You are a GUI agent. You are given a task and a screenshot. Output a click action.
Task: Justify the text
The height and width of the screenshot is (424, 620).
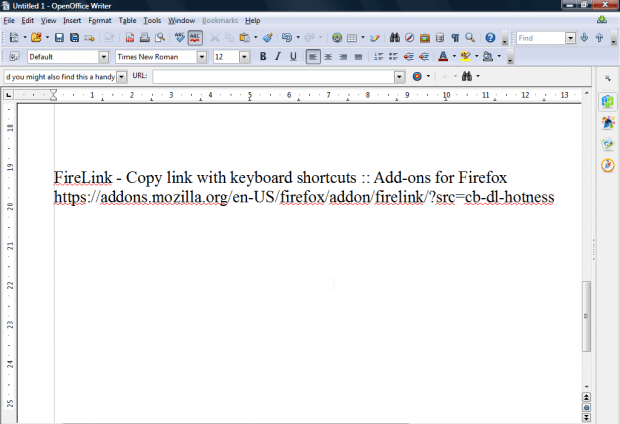tap(358, 57)
